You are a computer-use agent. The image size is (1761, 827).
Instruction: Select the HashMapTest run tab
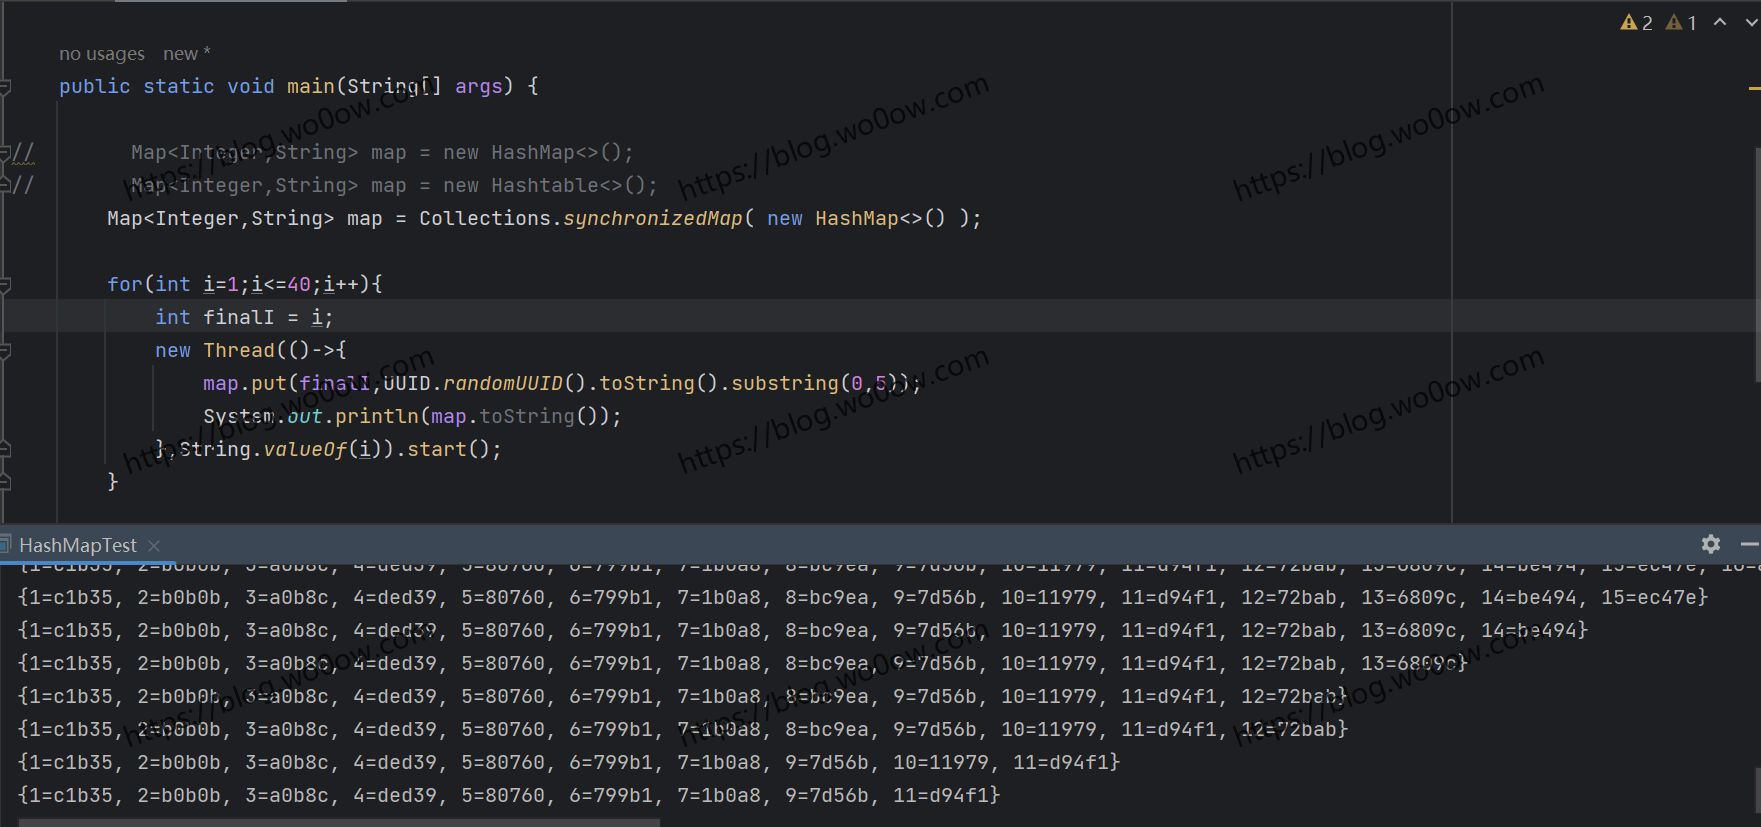click(x=77, y=545)
